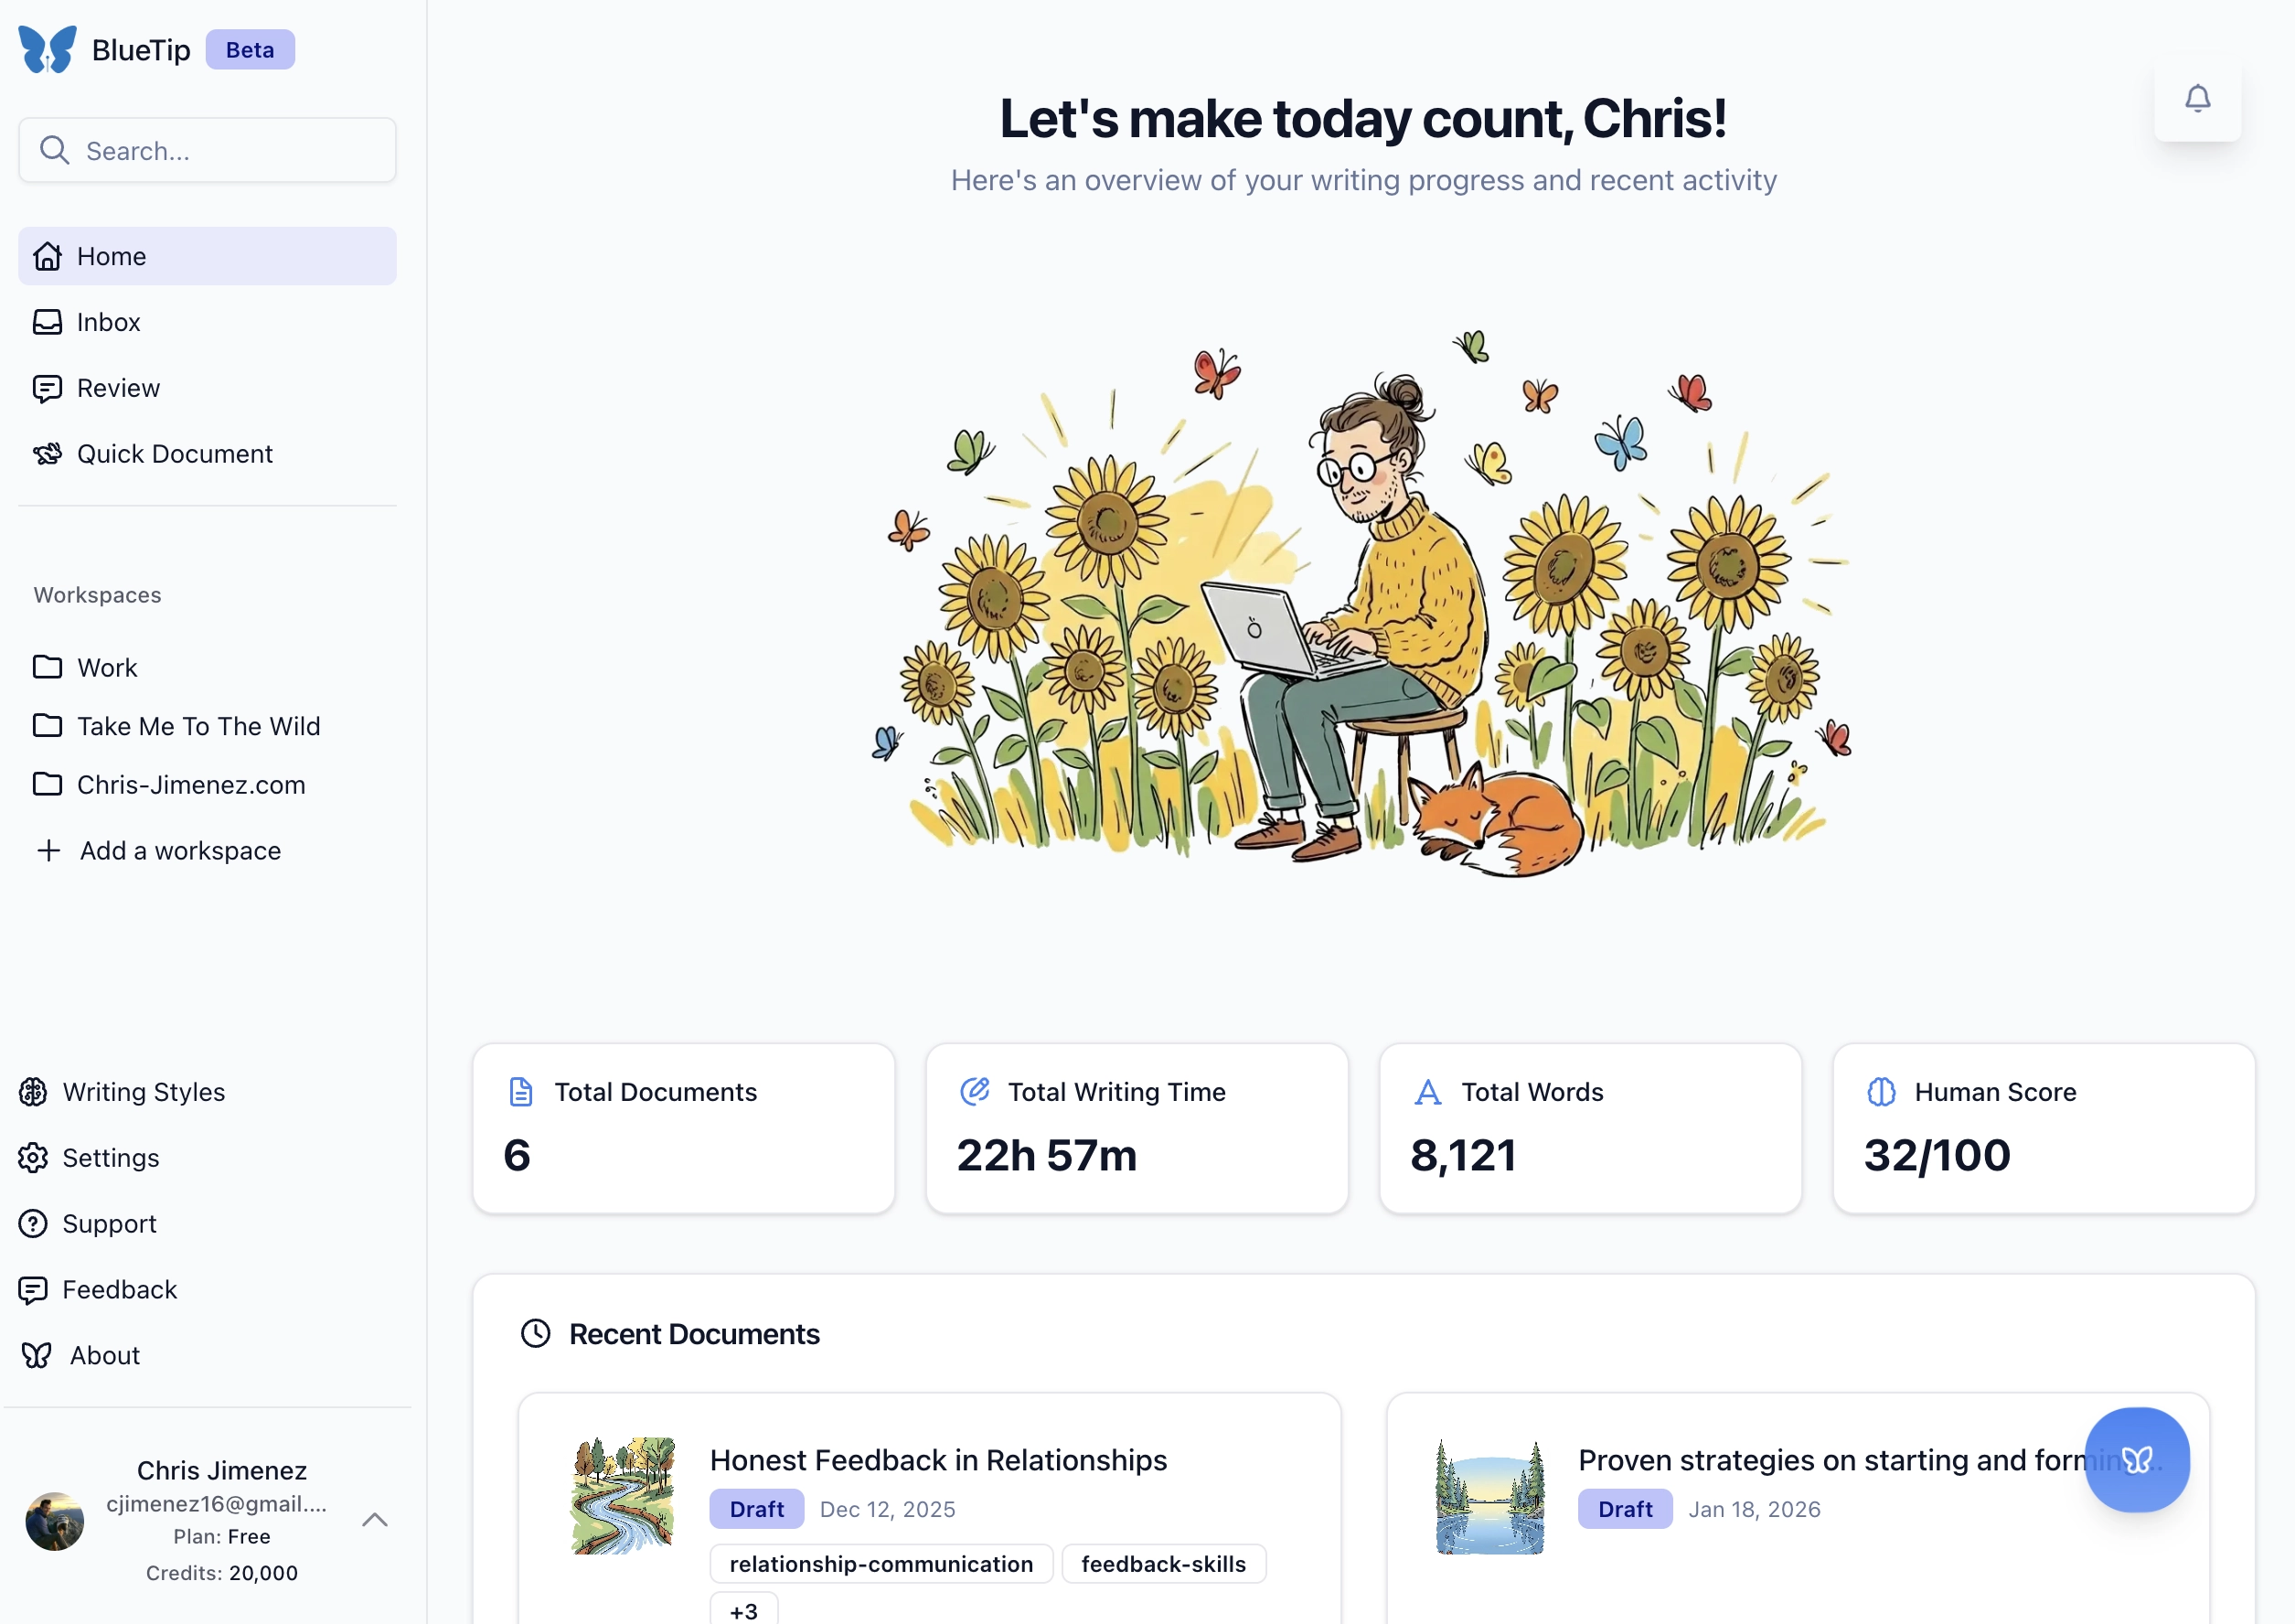This screenshot has width=2295, height=1624.
Task: Expand the Chris Jimenez account menu
Action: click(375, 1520)
